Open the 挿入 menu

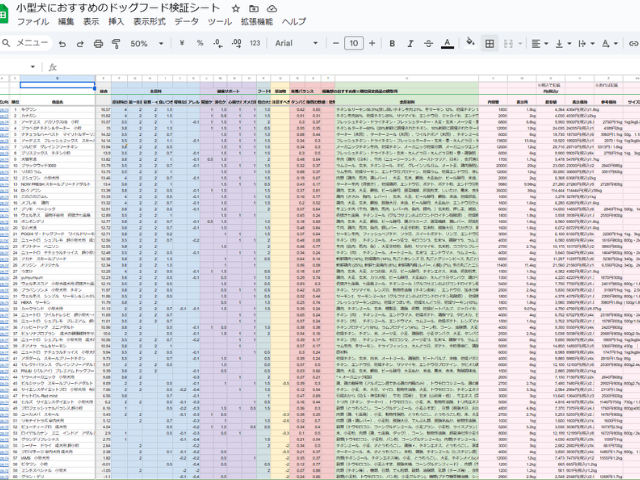(116, 22)
